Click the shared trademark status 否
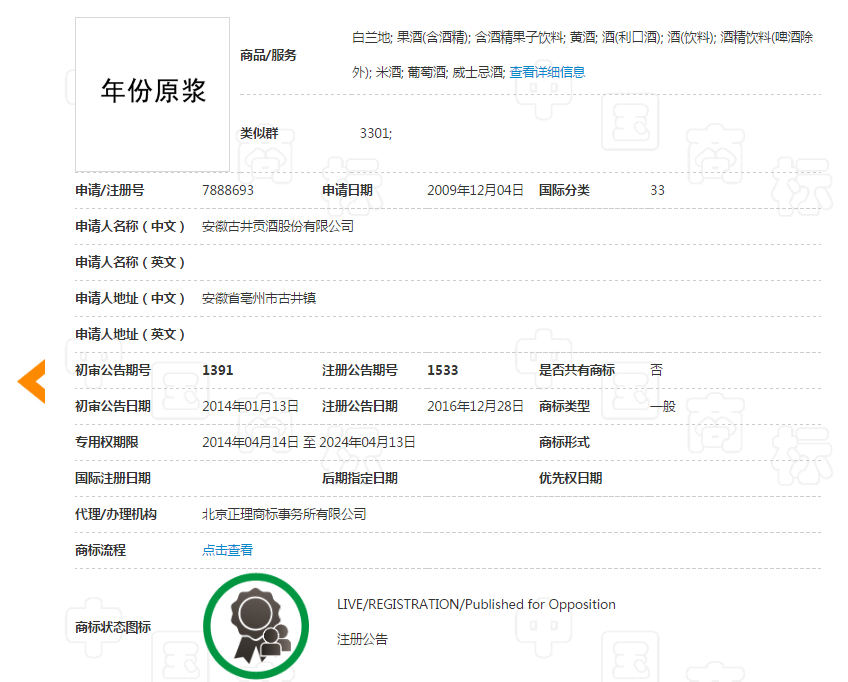 point(656,369)
